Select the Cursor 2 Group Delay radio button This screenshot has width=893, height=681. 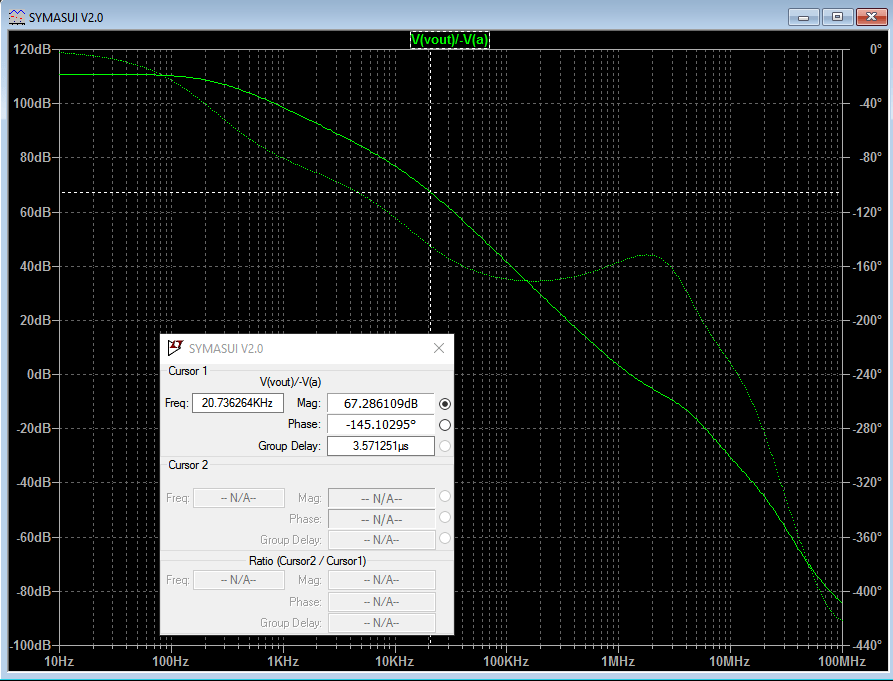click(445, 538)
